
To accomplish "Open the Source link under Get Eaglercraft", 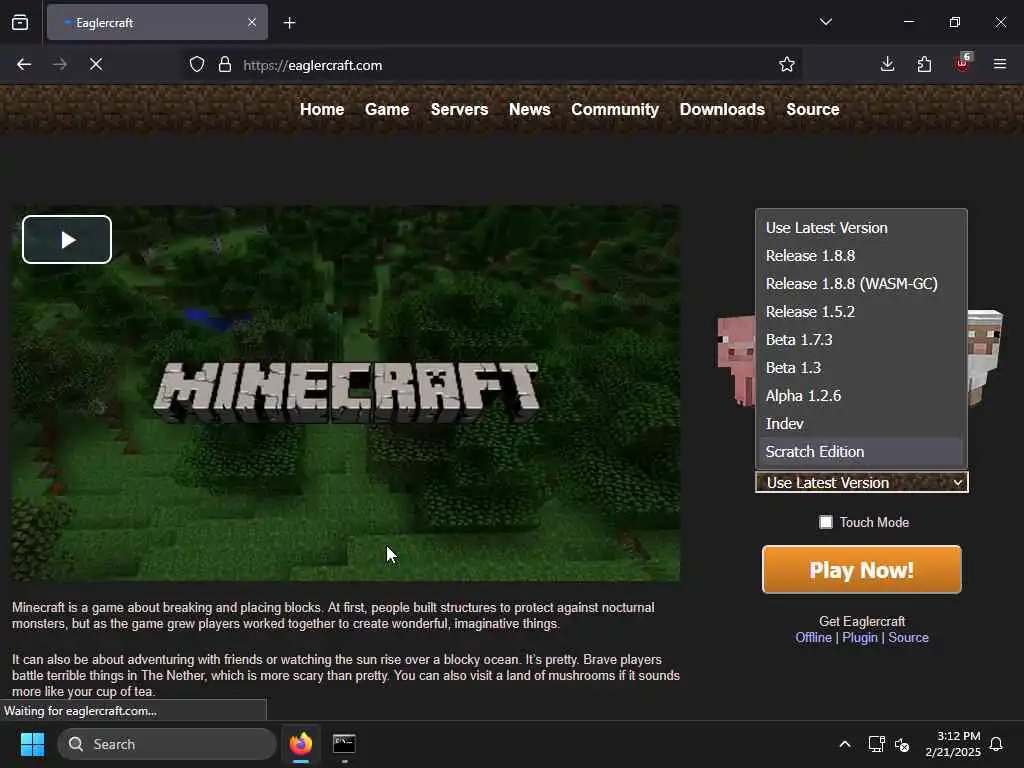I will pyautogui.click(x=908, y=637).
